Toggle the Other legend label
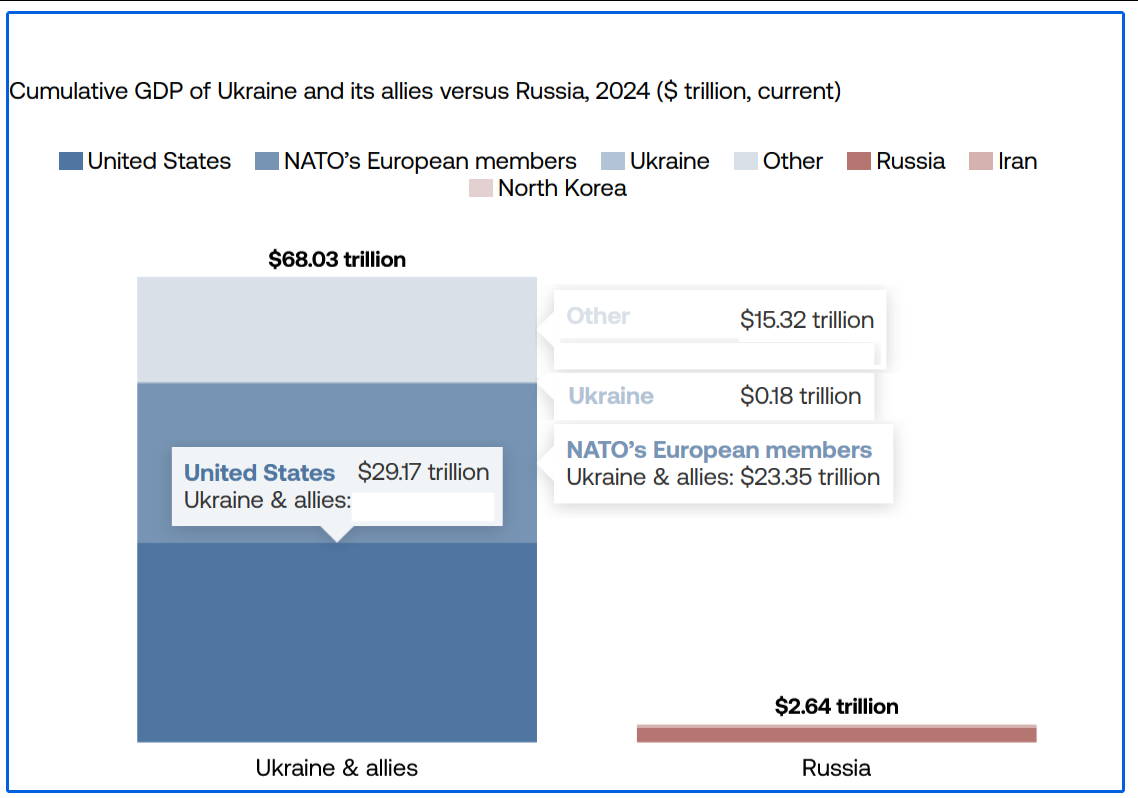 tap(793, 161)
